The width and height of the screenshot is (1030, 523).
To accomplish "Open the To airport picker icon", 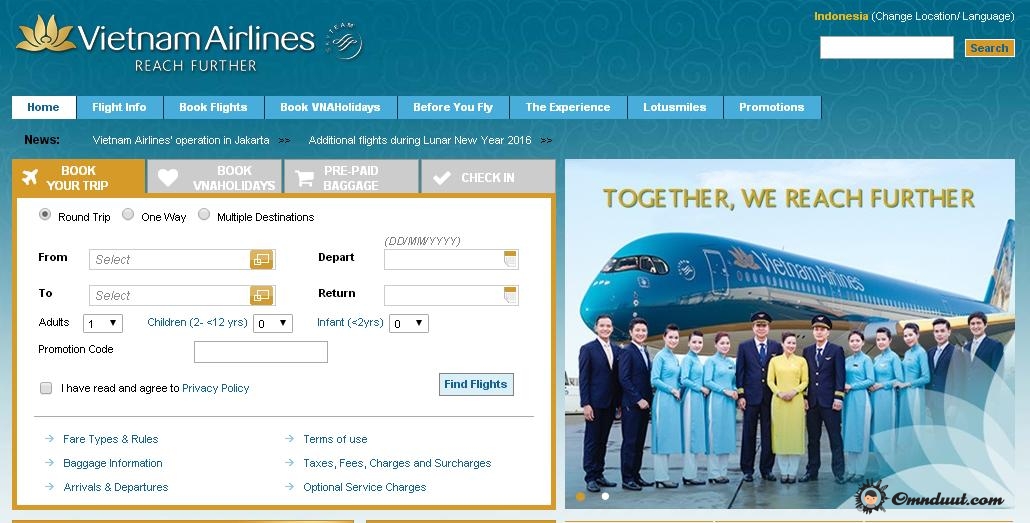I will pyautogui.click(x=261, y=296).
